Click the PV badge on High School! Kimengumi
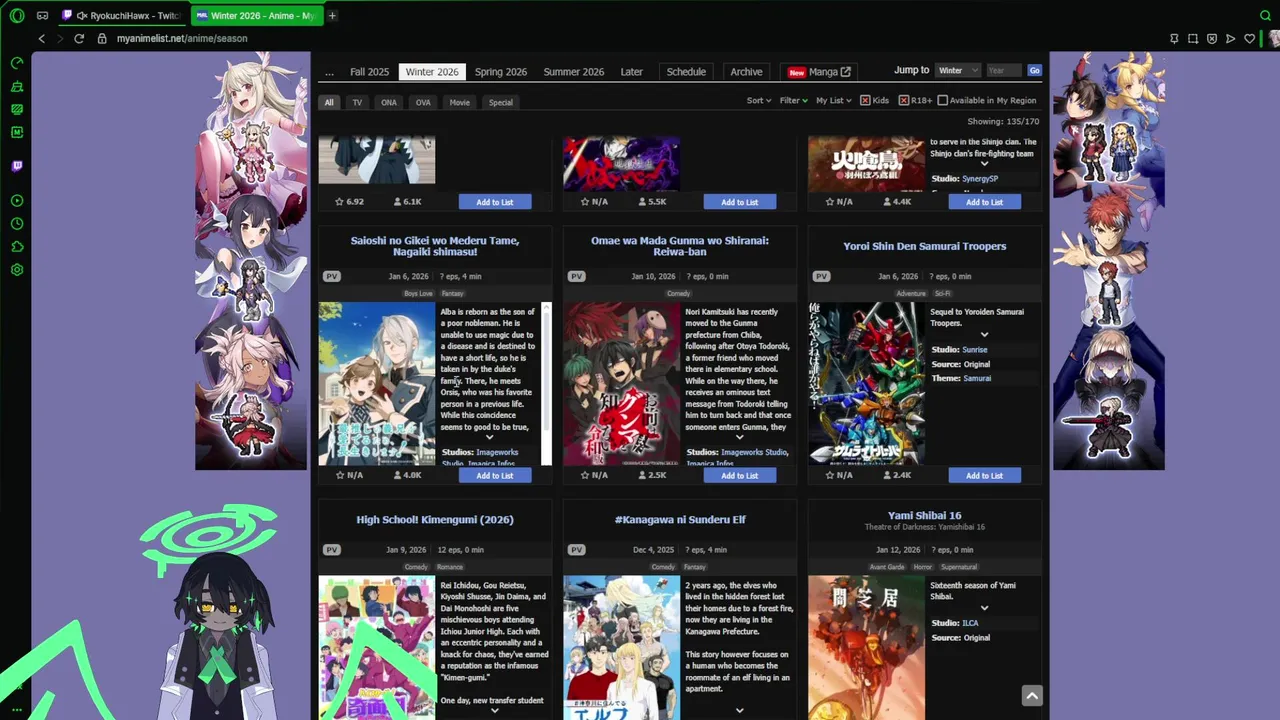Viewport: 1280px width, 720px height. [331, 549]
